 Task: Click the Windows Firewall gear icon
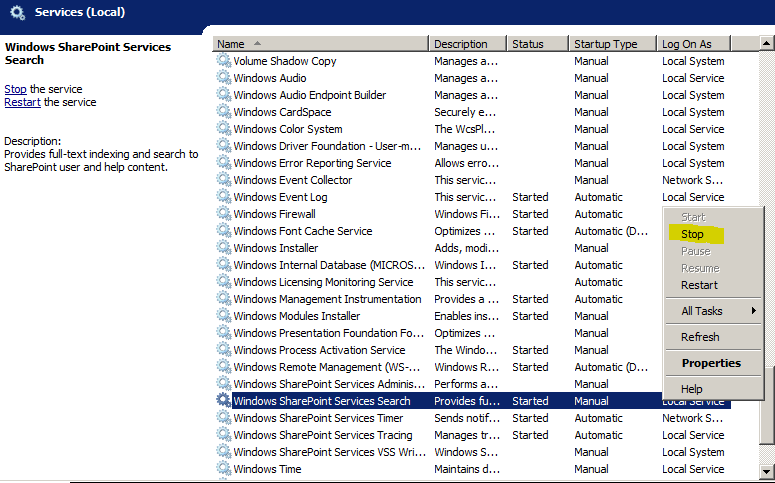[223, 214]
